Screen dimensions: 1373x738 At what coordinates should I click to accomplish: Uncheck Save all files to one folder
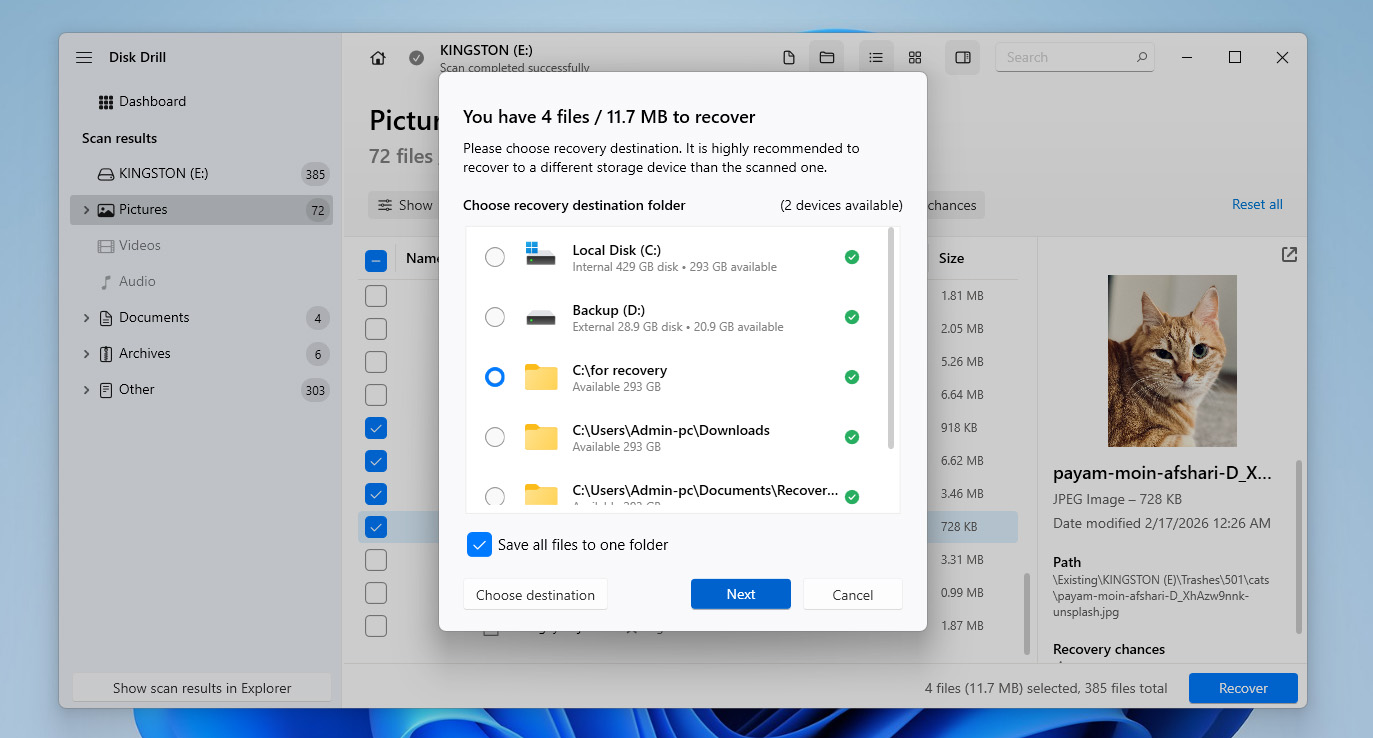[480, 545]
